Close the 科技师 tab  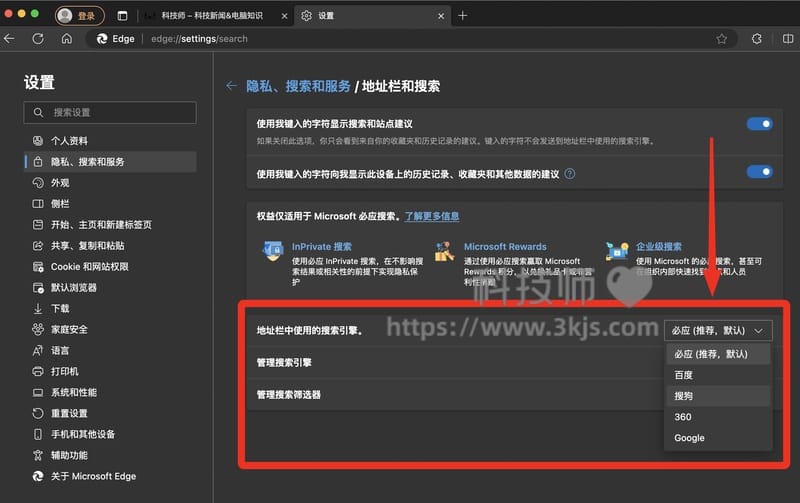tap(284, 16)
